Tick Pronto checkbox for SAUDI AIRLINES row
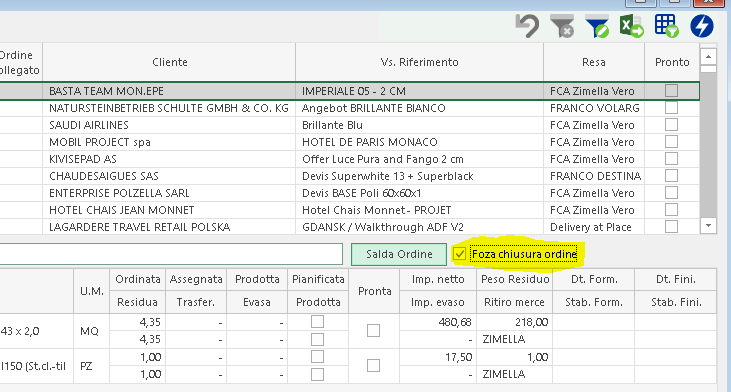Screen dimensions: 731x392 [671, 124]
